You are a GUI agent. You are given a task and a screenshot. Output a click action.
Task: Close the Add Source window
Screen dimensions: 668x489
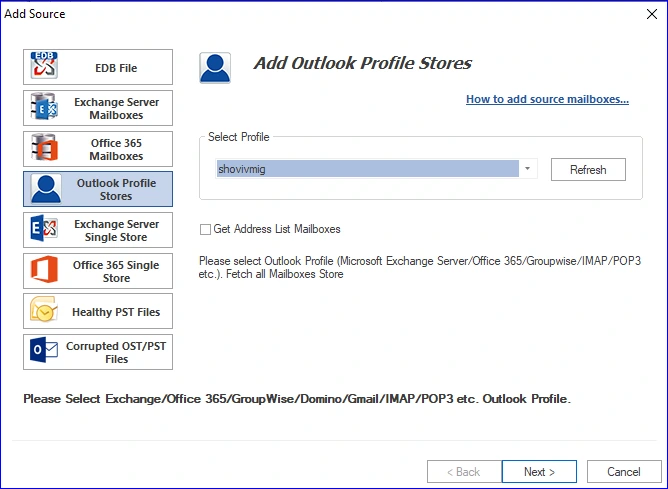[651, 14]
